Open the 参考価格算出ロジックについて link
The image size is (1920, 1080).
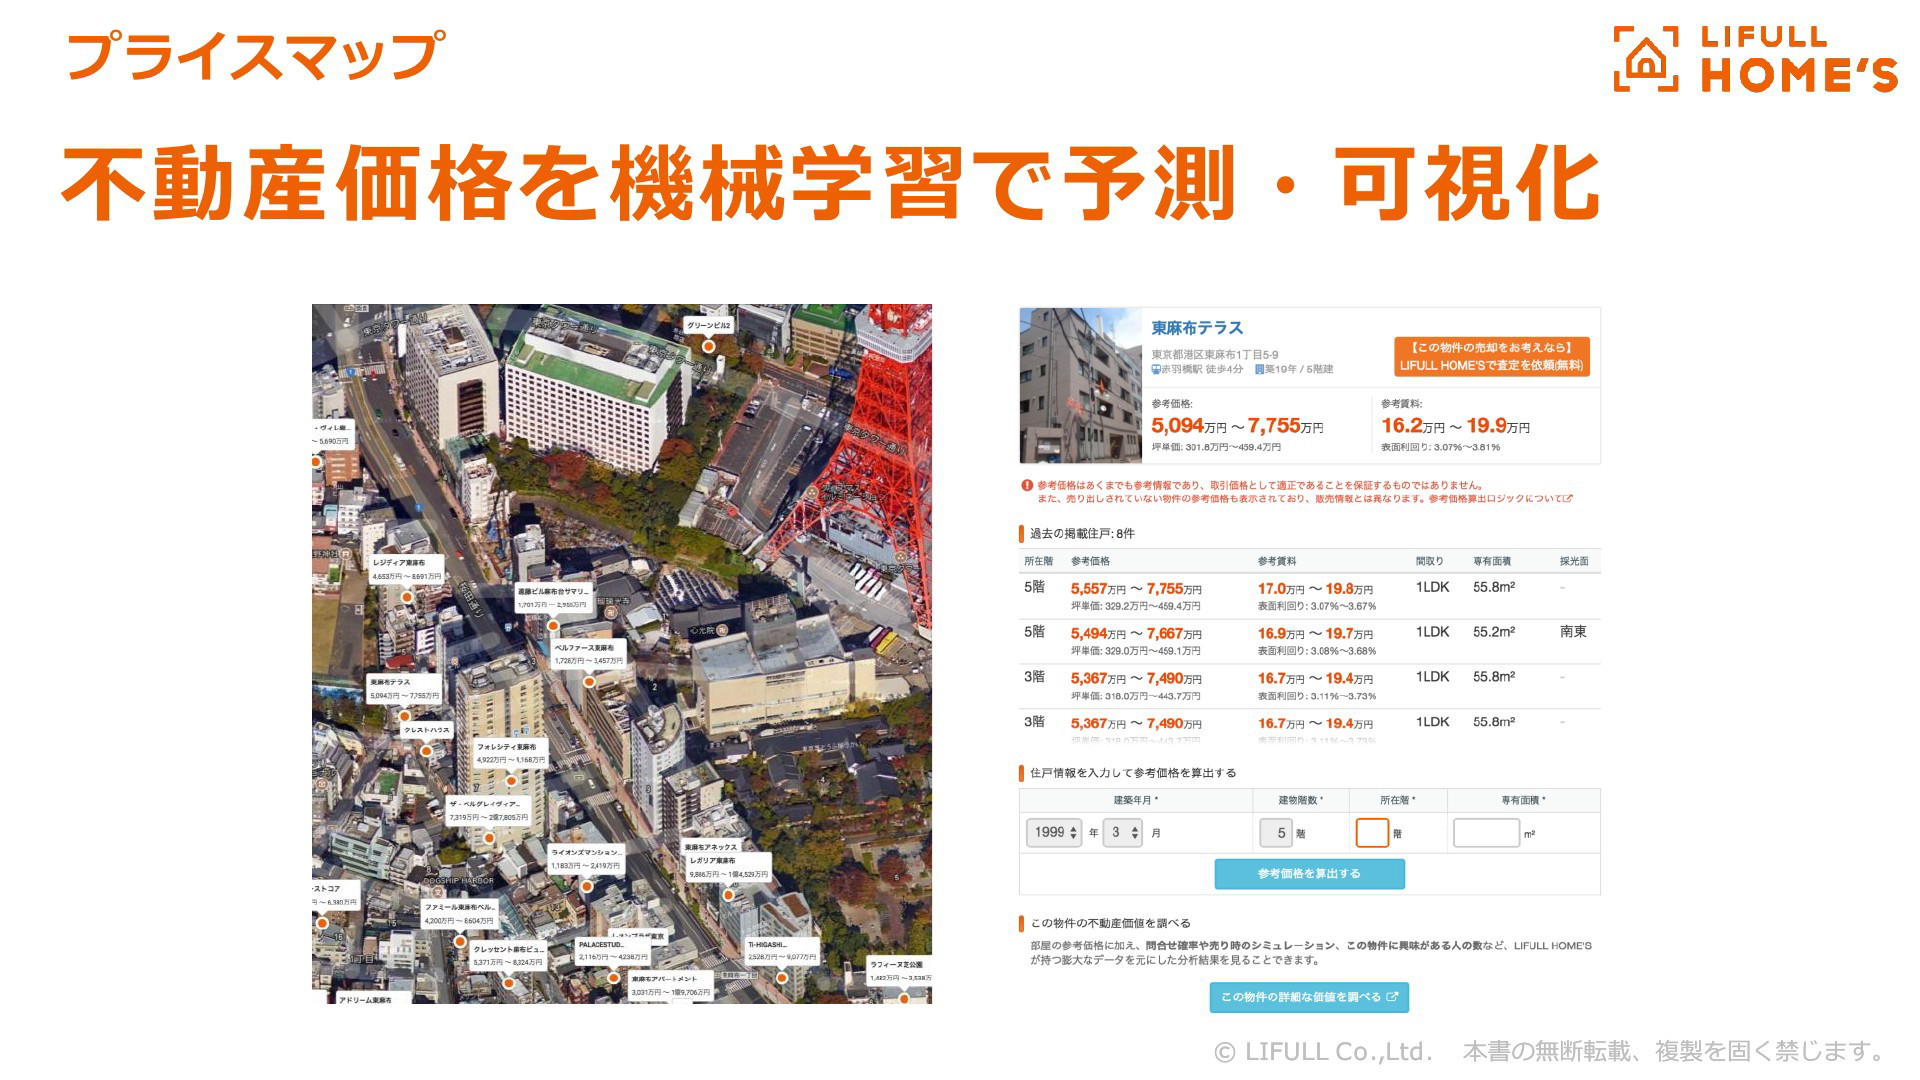click(x=1499, y=499)
